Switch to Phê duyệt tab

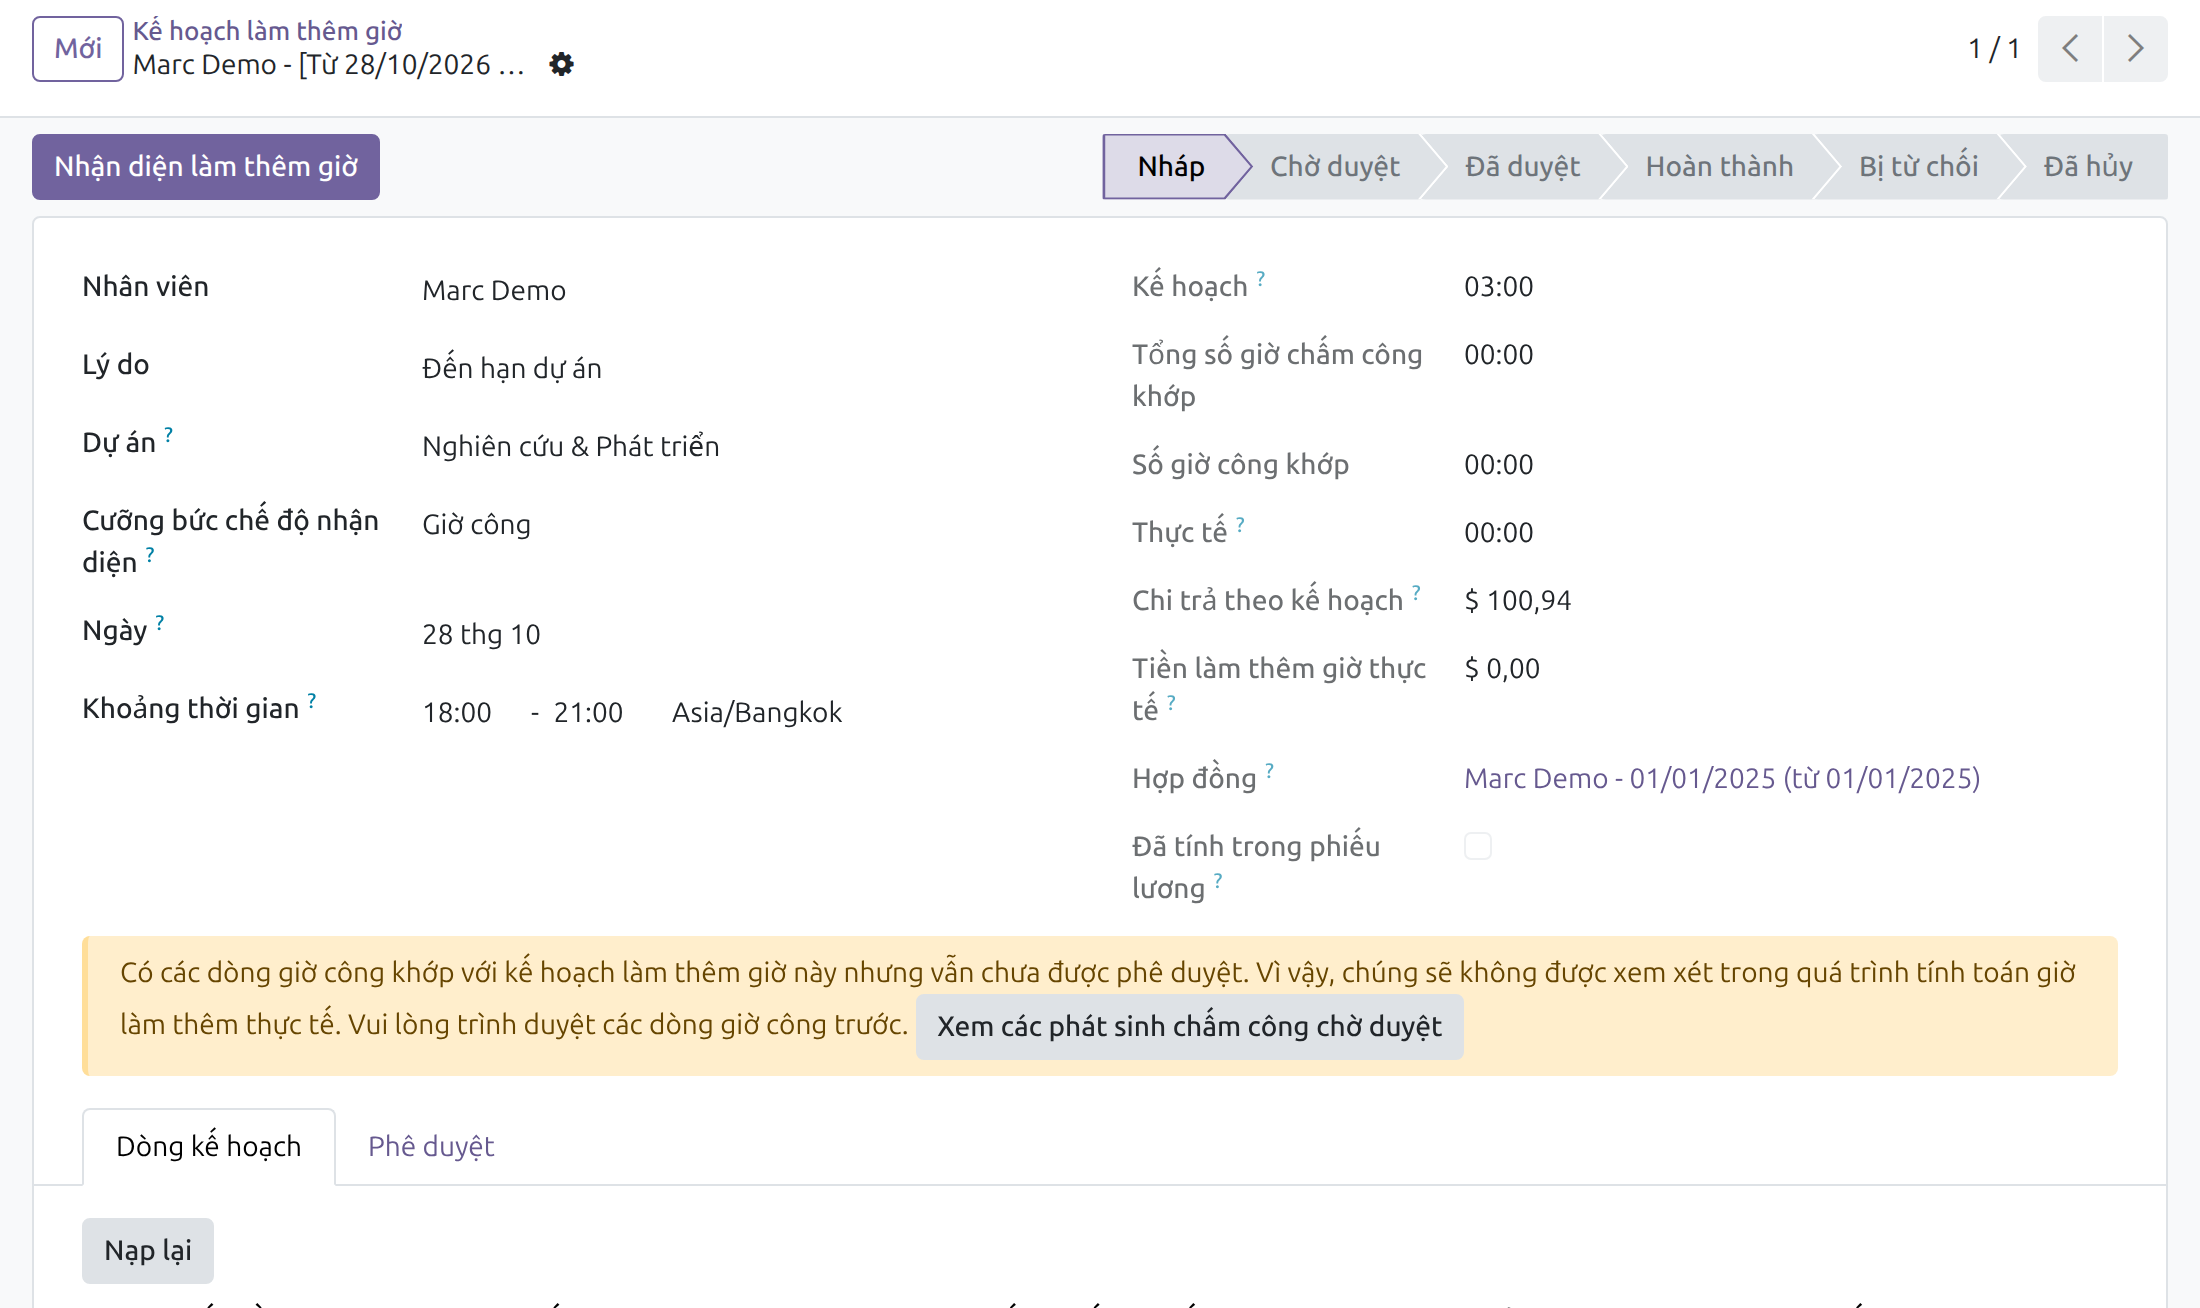click(431, 1146)
